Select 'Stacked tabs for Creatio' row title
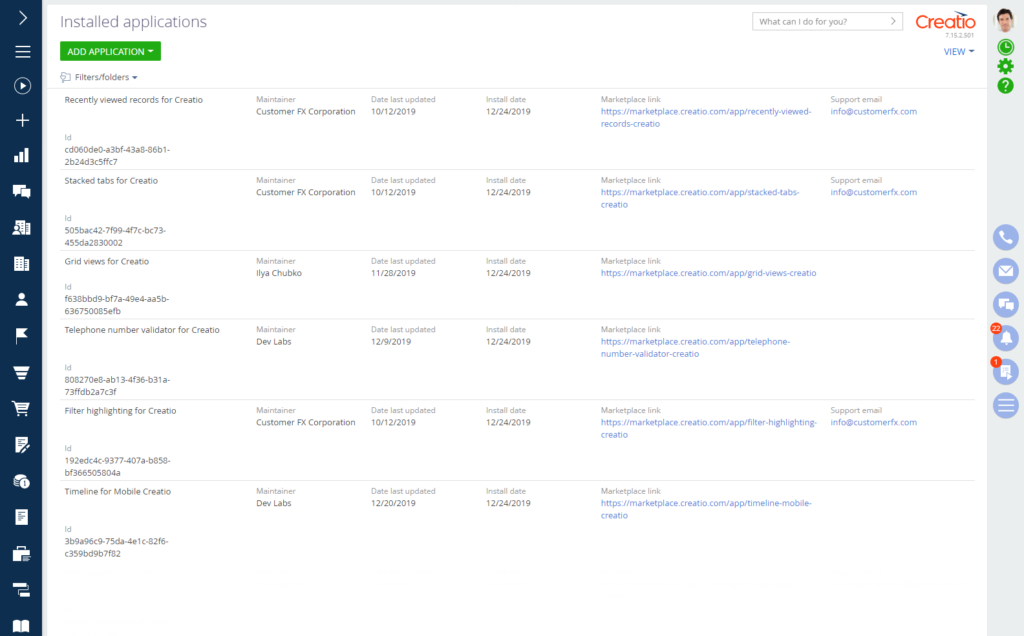 click(111, 181)
